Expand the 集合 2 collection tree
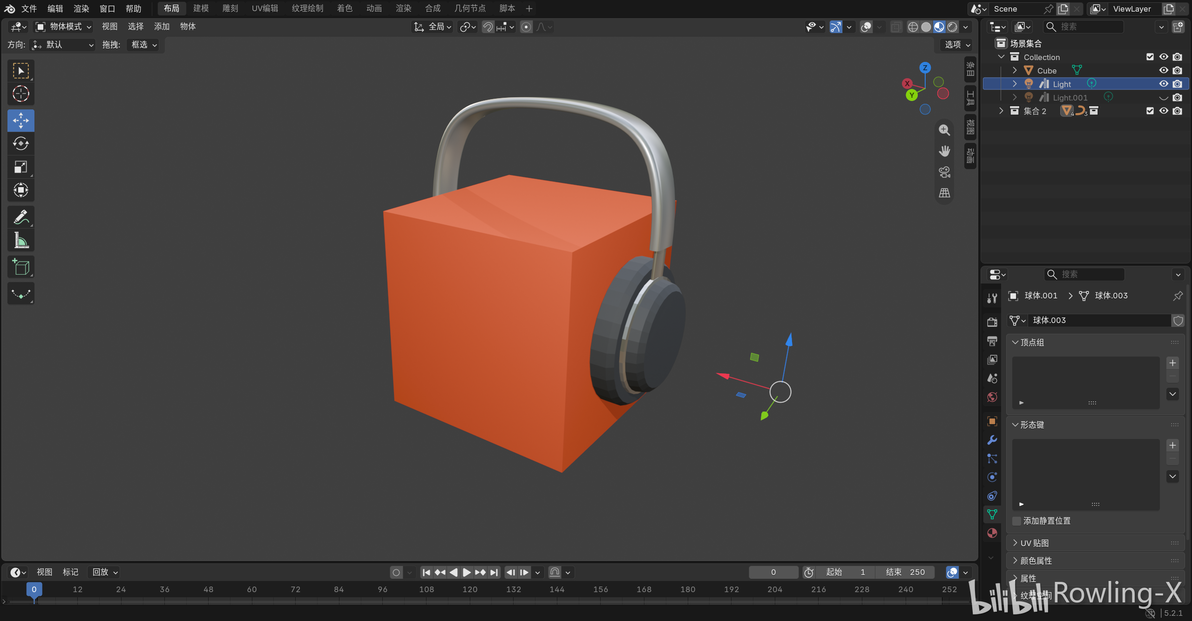 (x=1001, y=111)
